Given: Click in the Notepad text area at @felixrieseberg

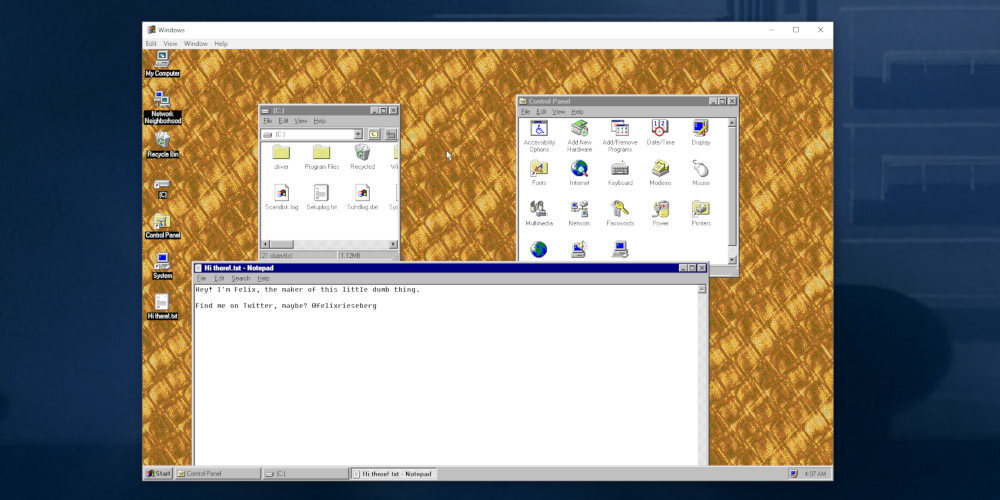Looking at the screenshot, I should click(344, 306).
